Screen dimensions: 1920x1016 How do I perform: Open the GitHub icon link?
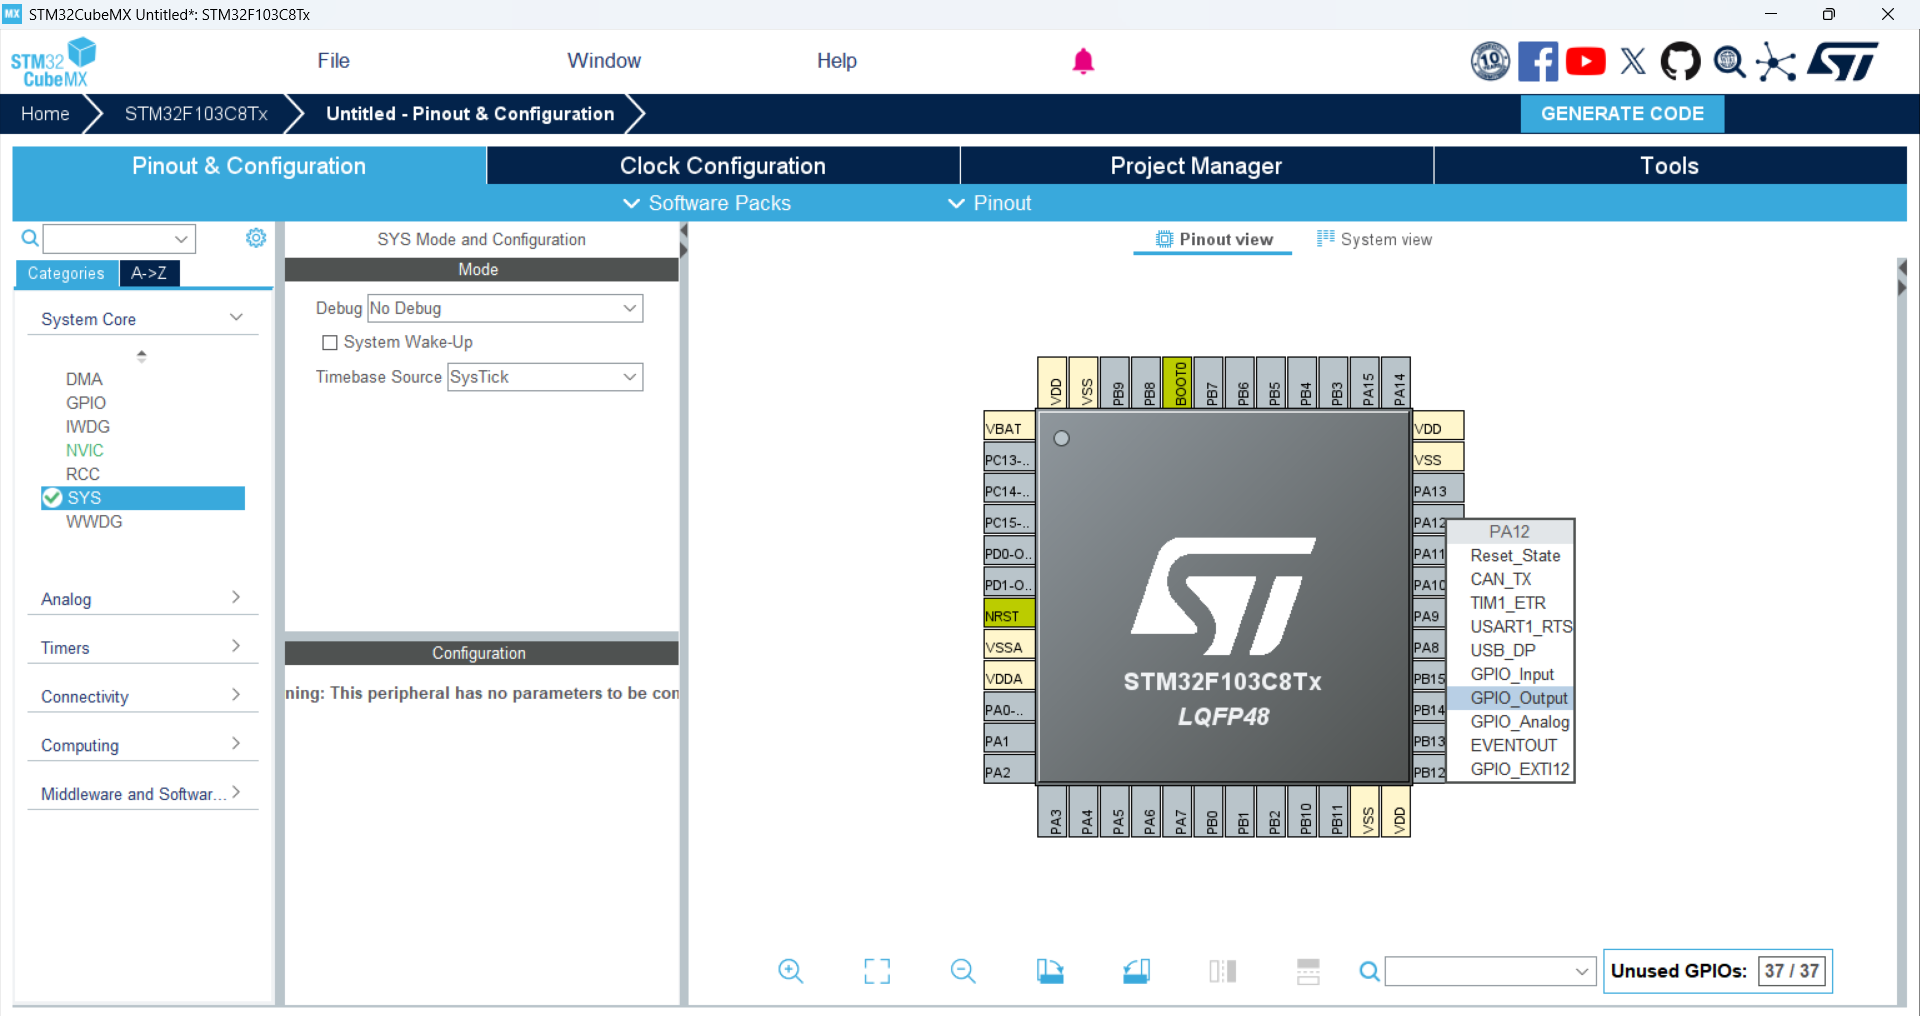click(x=1680, y=61)
